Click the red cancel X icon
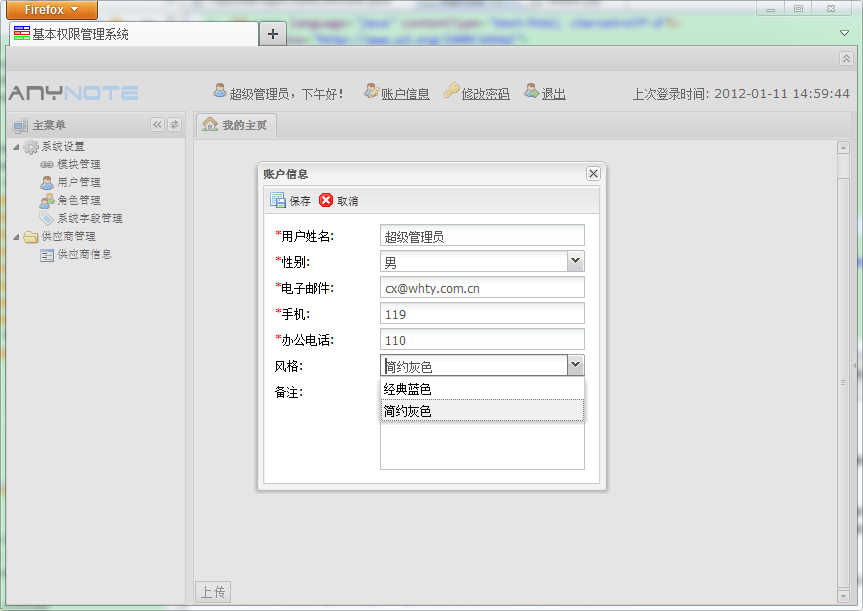This screenshot has height=611, width=863. [x=326, y=200]
